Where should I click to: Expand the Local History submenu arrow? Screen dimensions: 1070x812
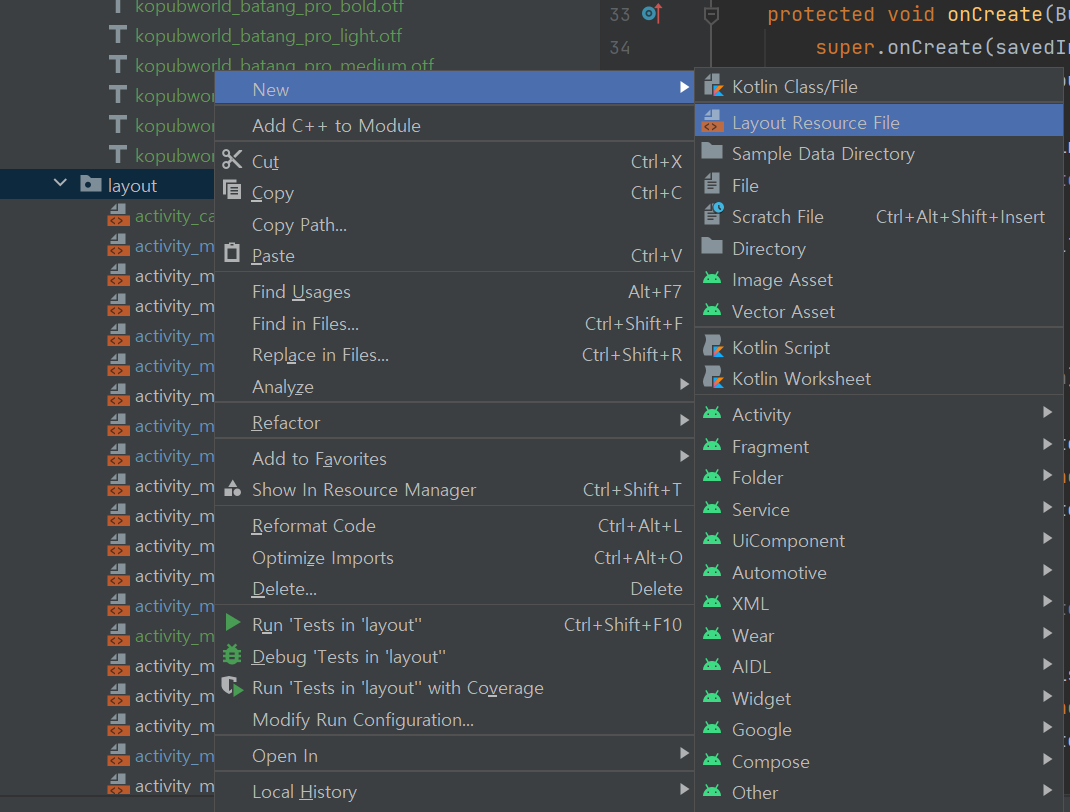point(684,789)
